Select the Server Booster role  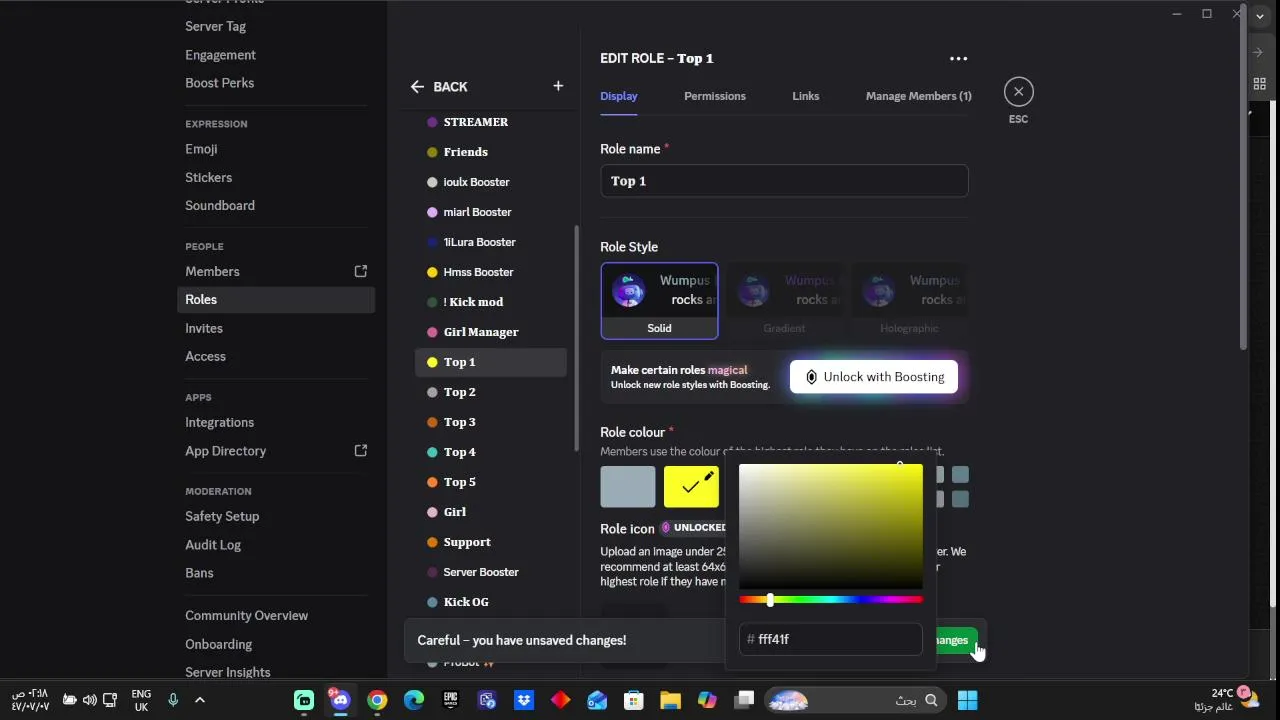click(x=490, y=572)
